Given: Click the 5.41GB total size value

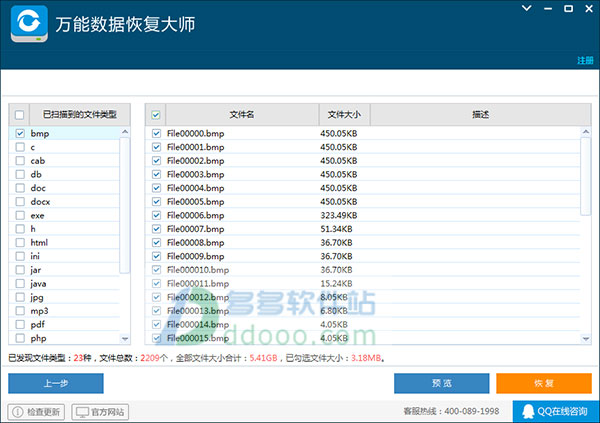Looking at the screenshot, I should (x=263, y=358).
